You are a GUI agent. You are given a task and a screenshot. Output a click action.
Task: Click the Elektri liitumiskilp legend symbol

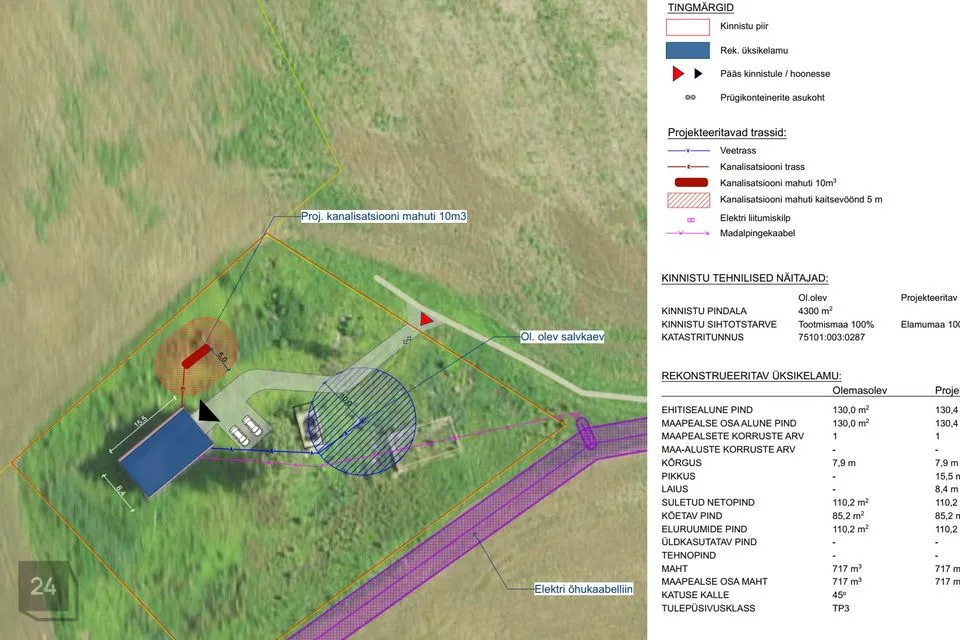pos(691,219)
